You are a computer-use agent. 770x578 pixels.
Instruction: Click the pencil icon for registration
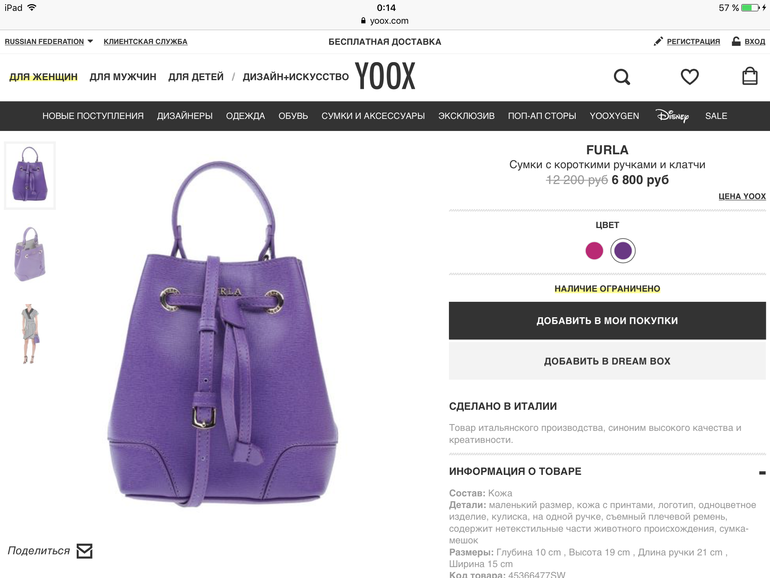[x=658, y=41]
